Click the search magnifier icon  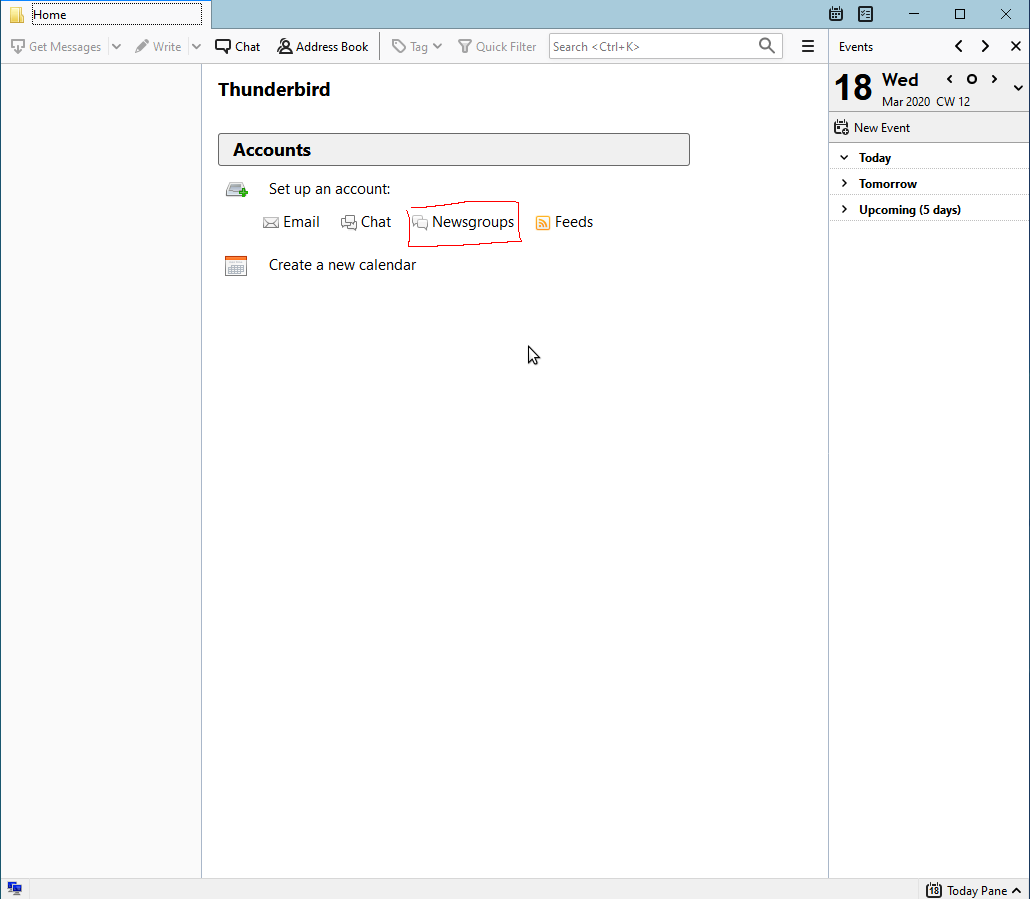tap(767, 46)
